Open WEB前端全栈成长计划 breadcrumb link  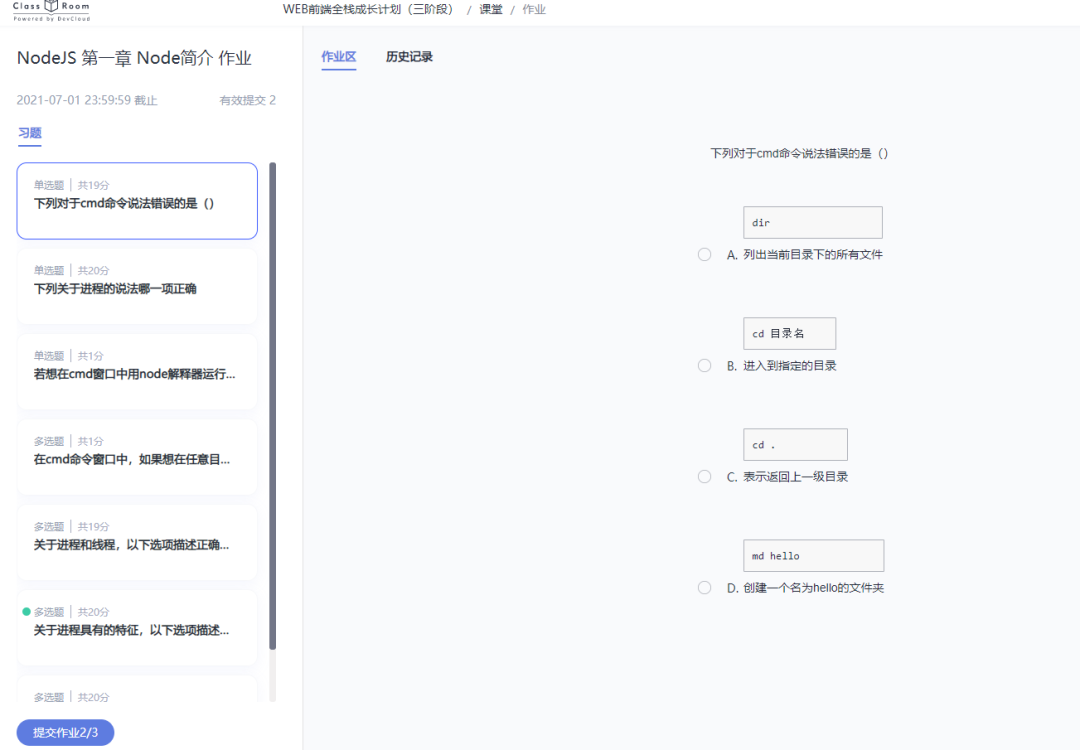368,10
